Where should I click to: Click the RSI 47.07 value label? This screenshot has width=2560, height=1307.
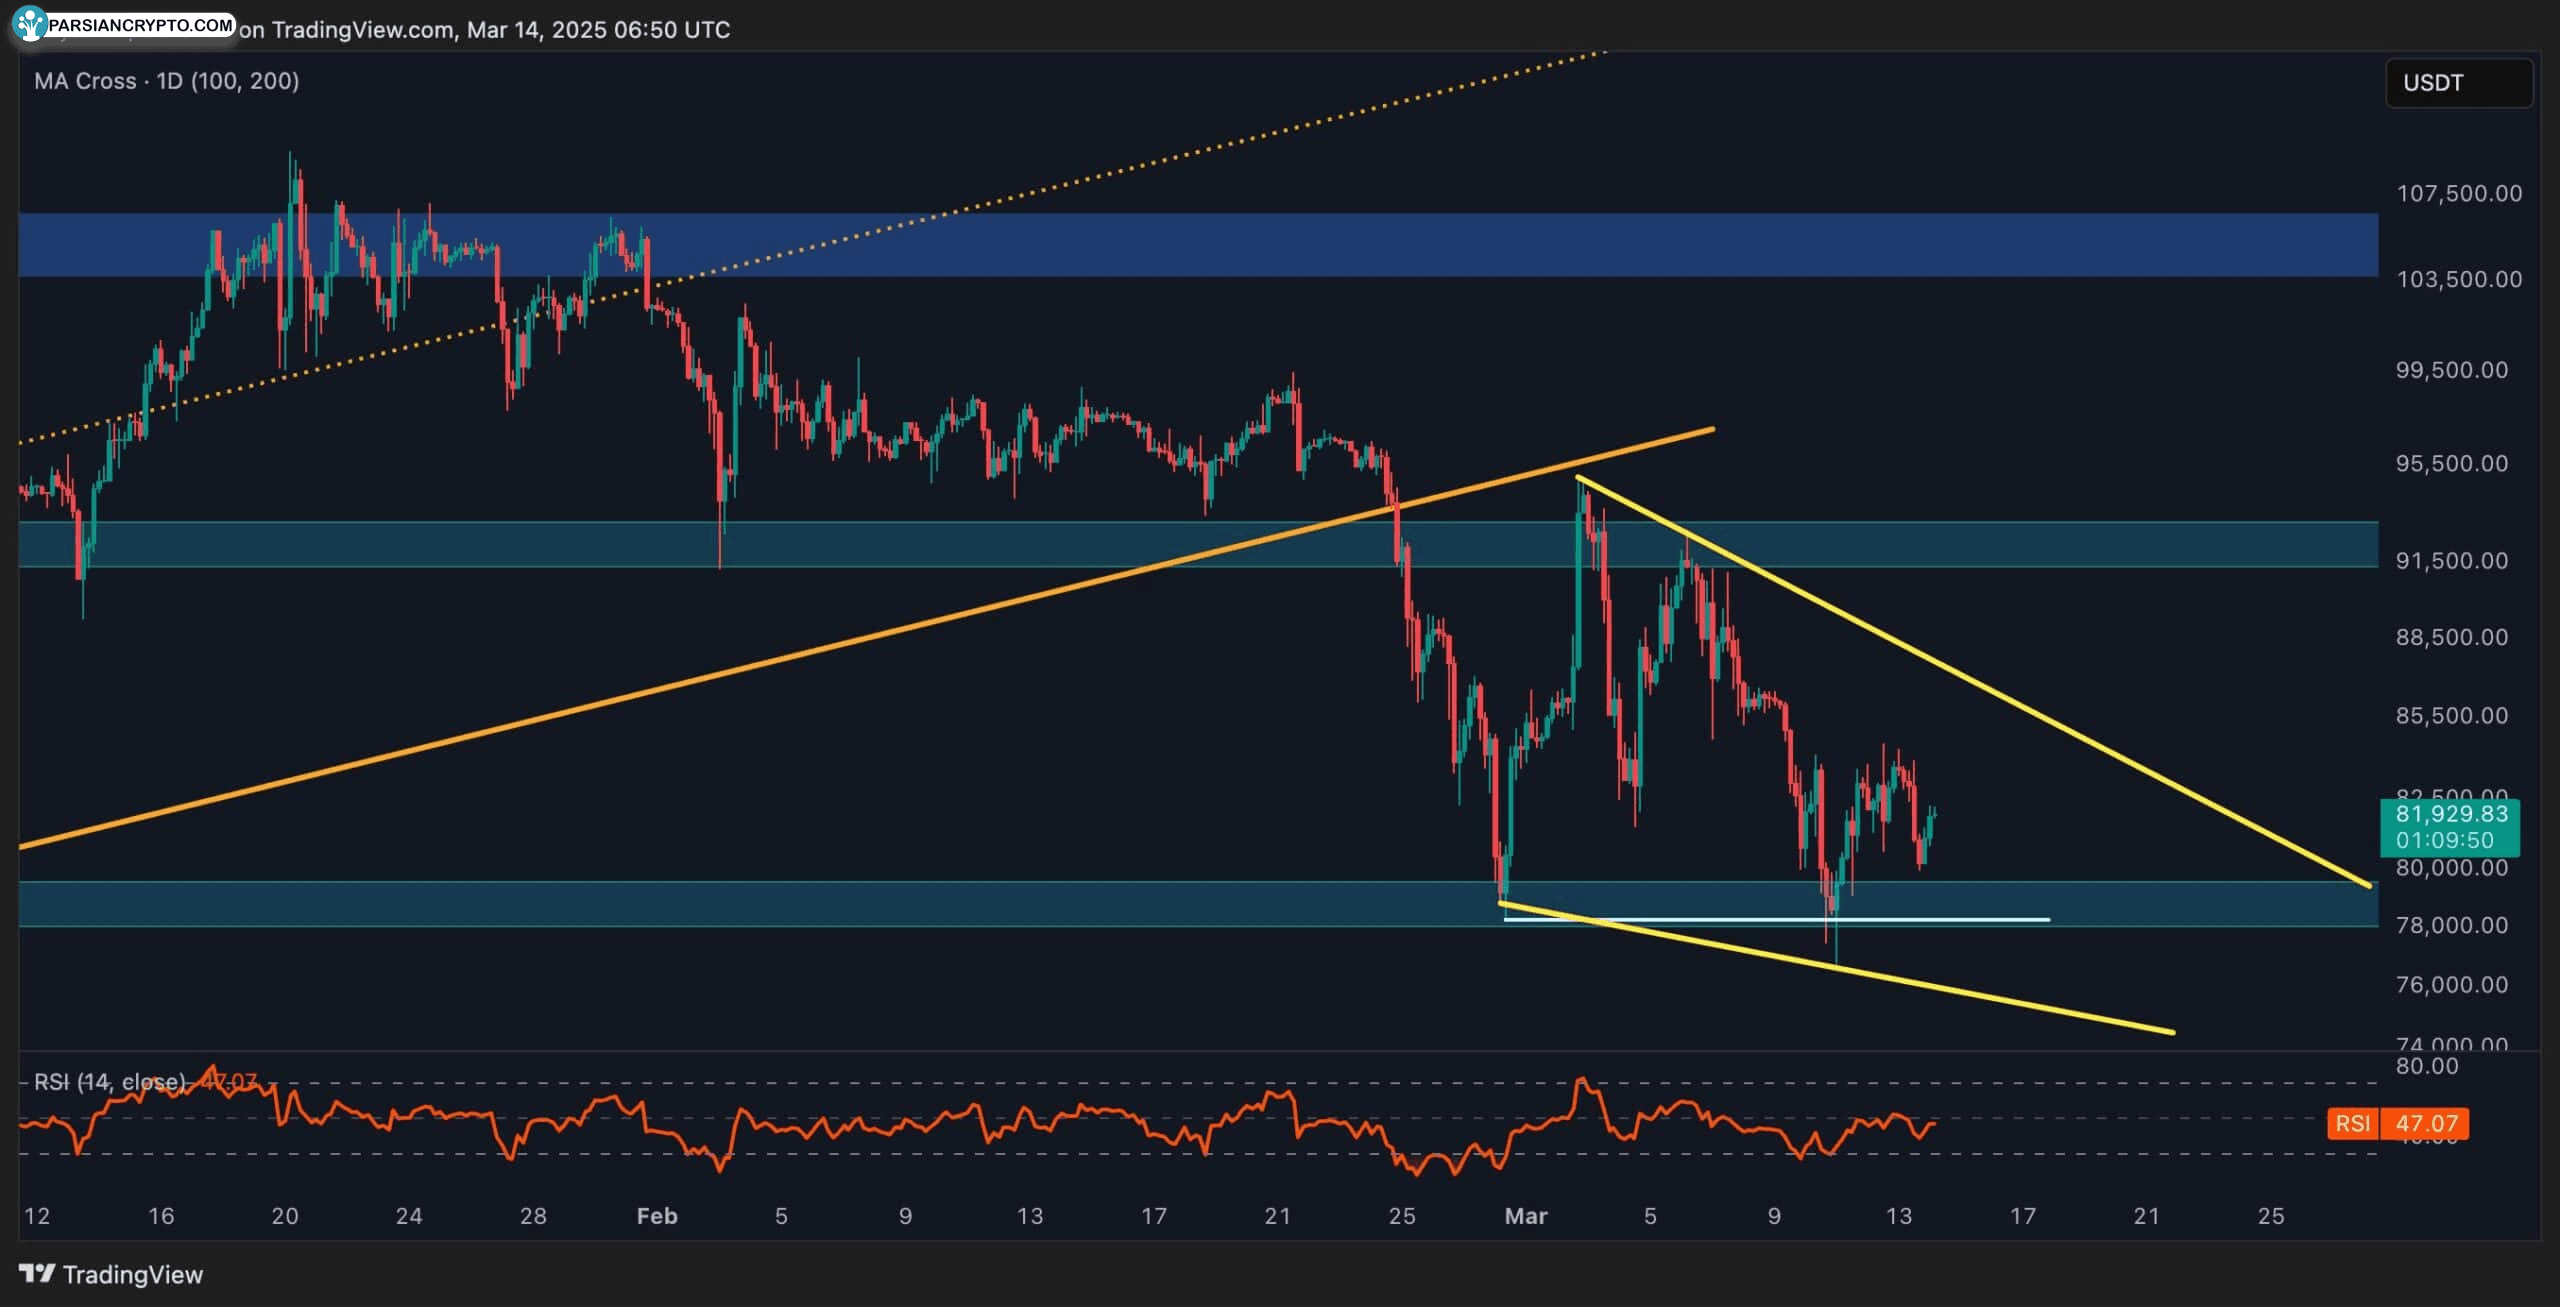coord(2425,1124)
